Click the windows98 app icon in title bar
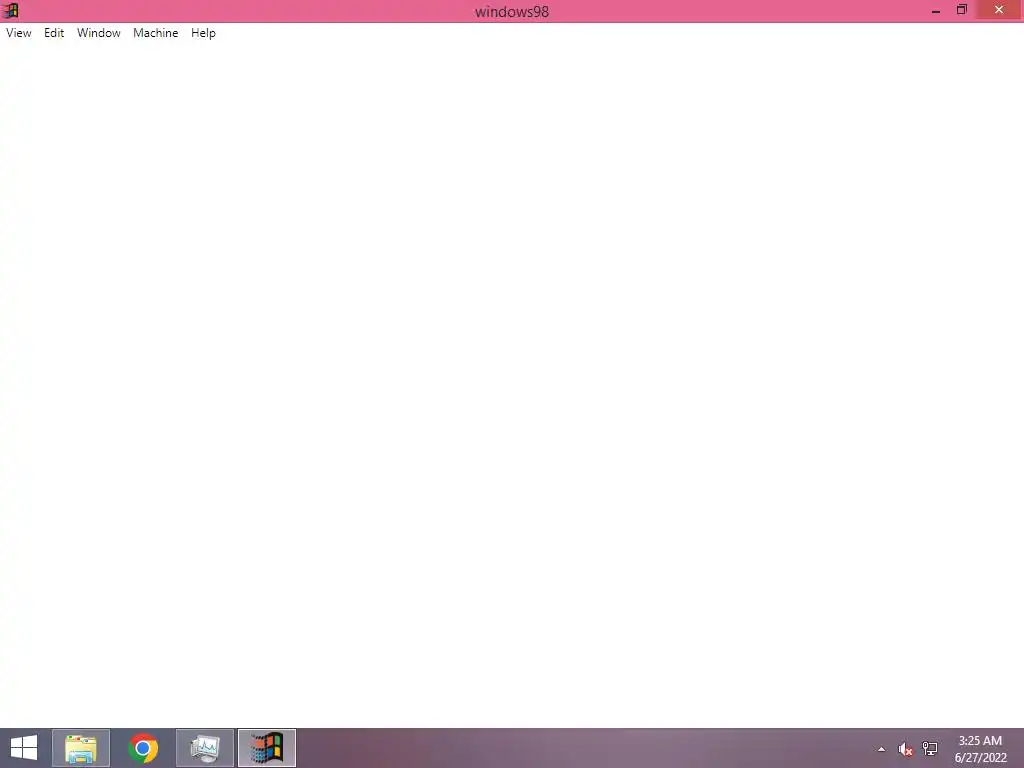Viewport: 1024px width, 768px height. pos(10,10)
